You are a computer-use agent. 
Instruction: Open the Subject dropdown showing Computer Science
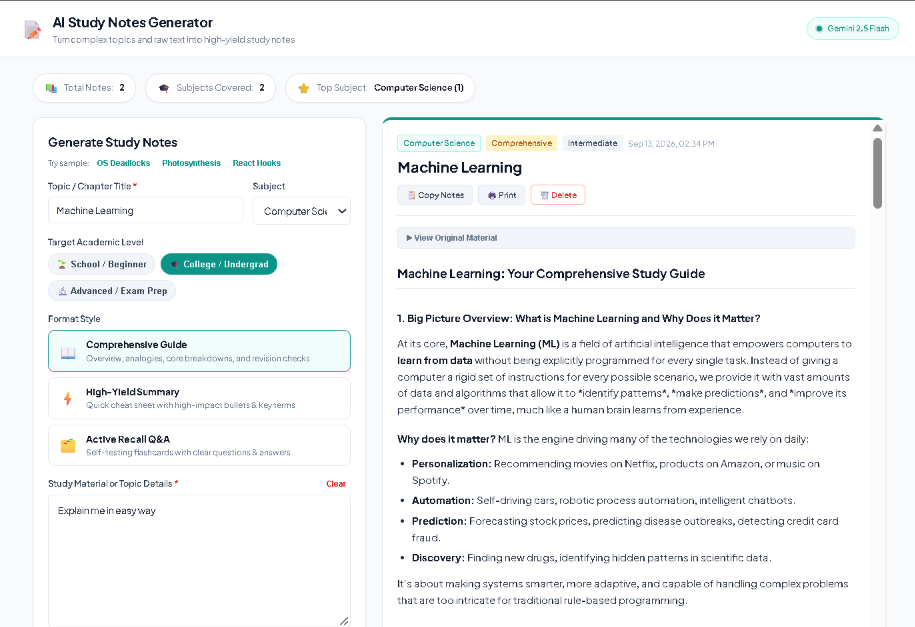click(x=302, y=211)
